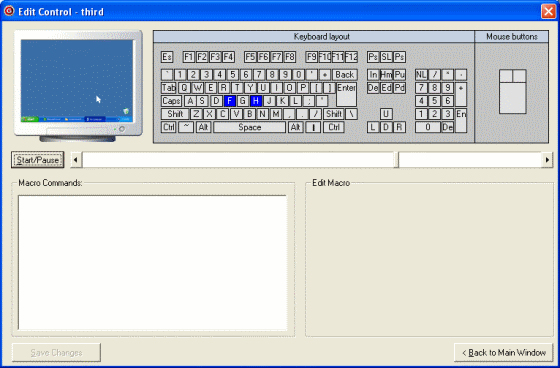Image resolution: width=560 pixels, height=368 pixels.
Task: Click the main Enter key beside the bracket keys
Action: point(346,95)
